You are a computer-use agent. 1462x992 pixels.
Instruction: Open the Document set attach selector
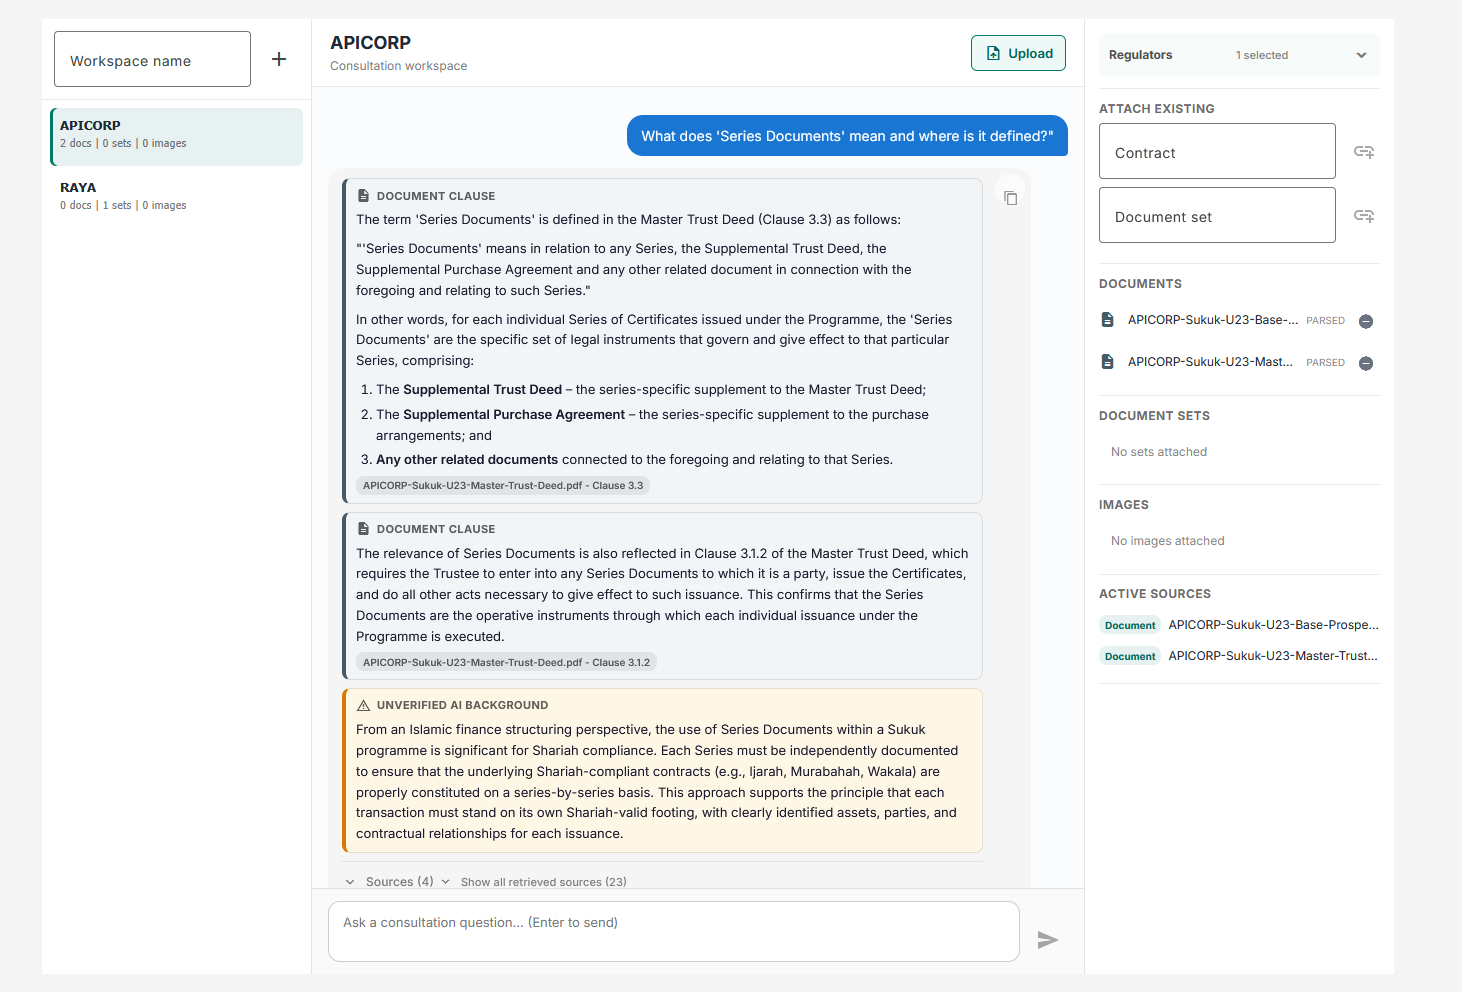point(1217,216)
